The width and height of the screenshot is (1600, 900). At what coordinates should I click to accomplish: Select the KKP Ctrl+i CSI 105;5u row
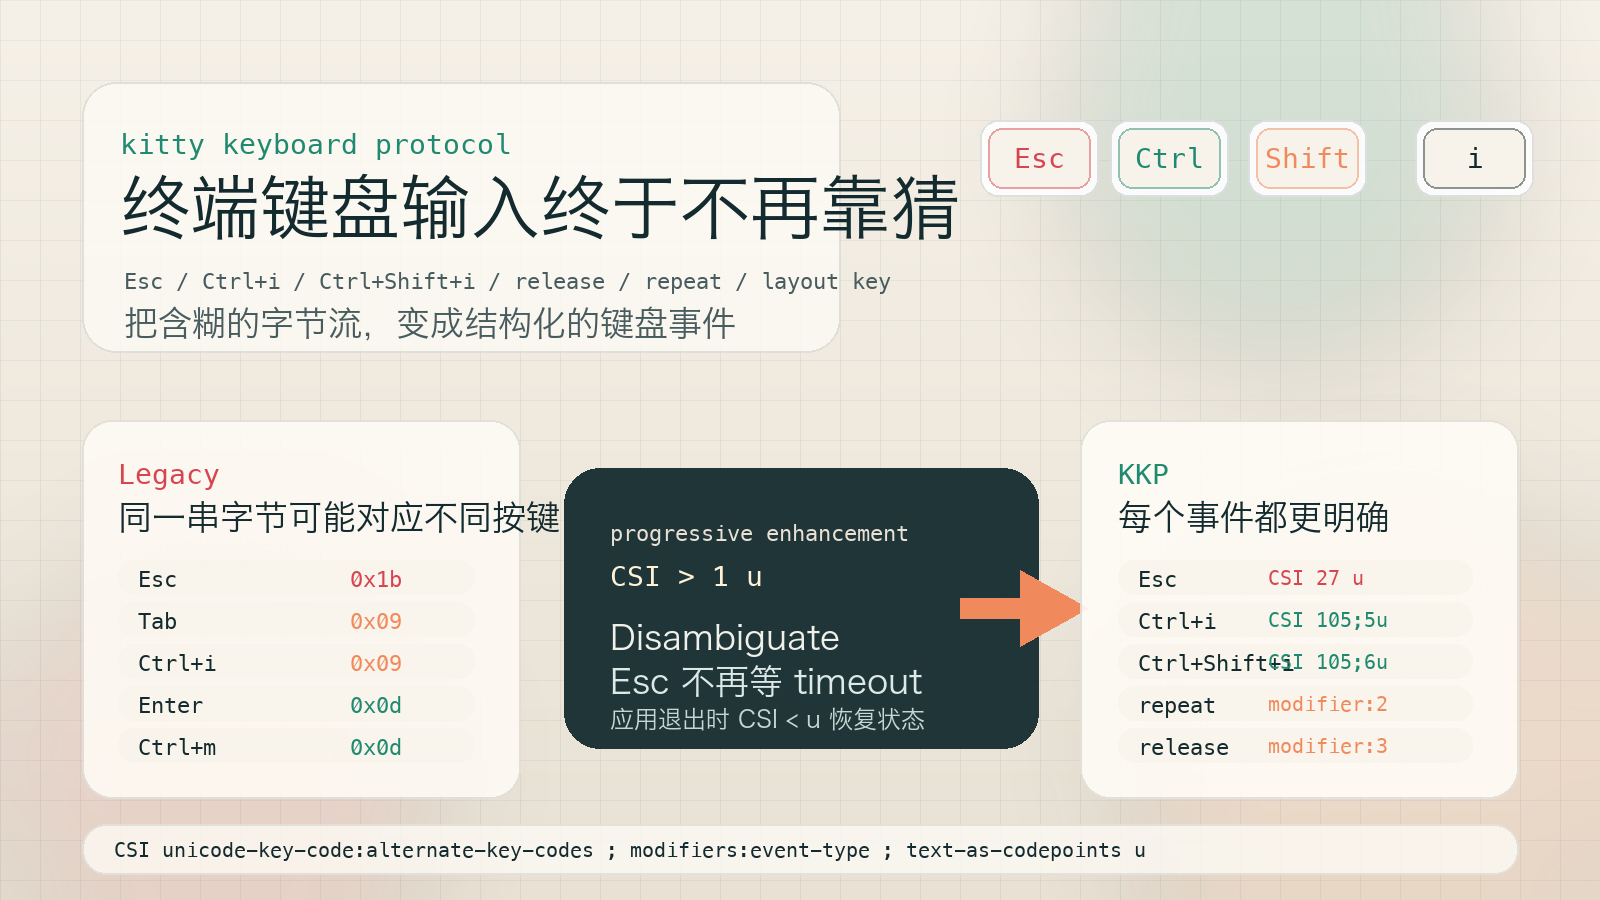click(x=1294, y=620)
